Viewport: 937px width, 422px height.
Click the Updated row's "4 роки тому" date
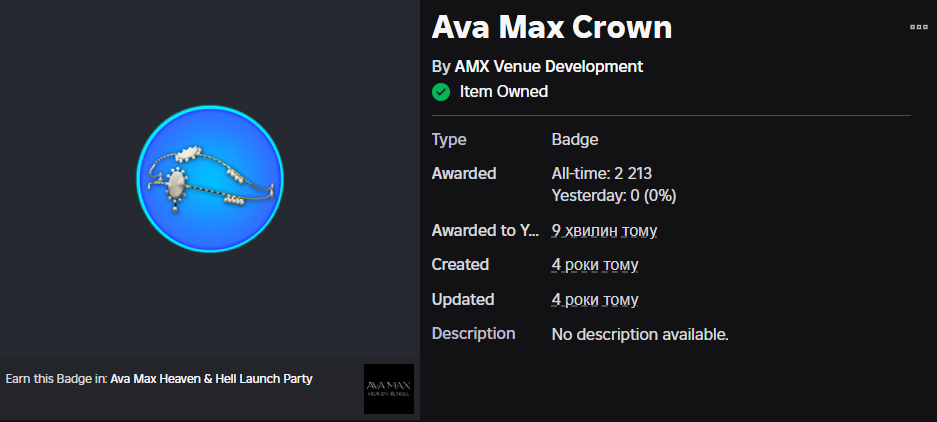[595, 299]
